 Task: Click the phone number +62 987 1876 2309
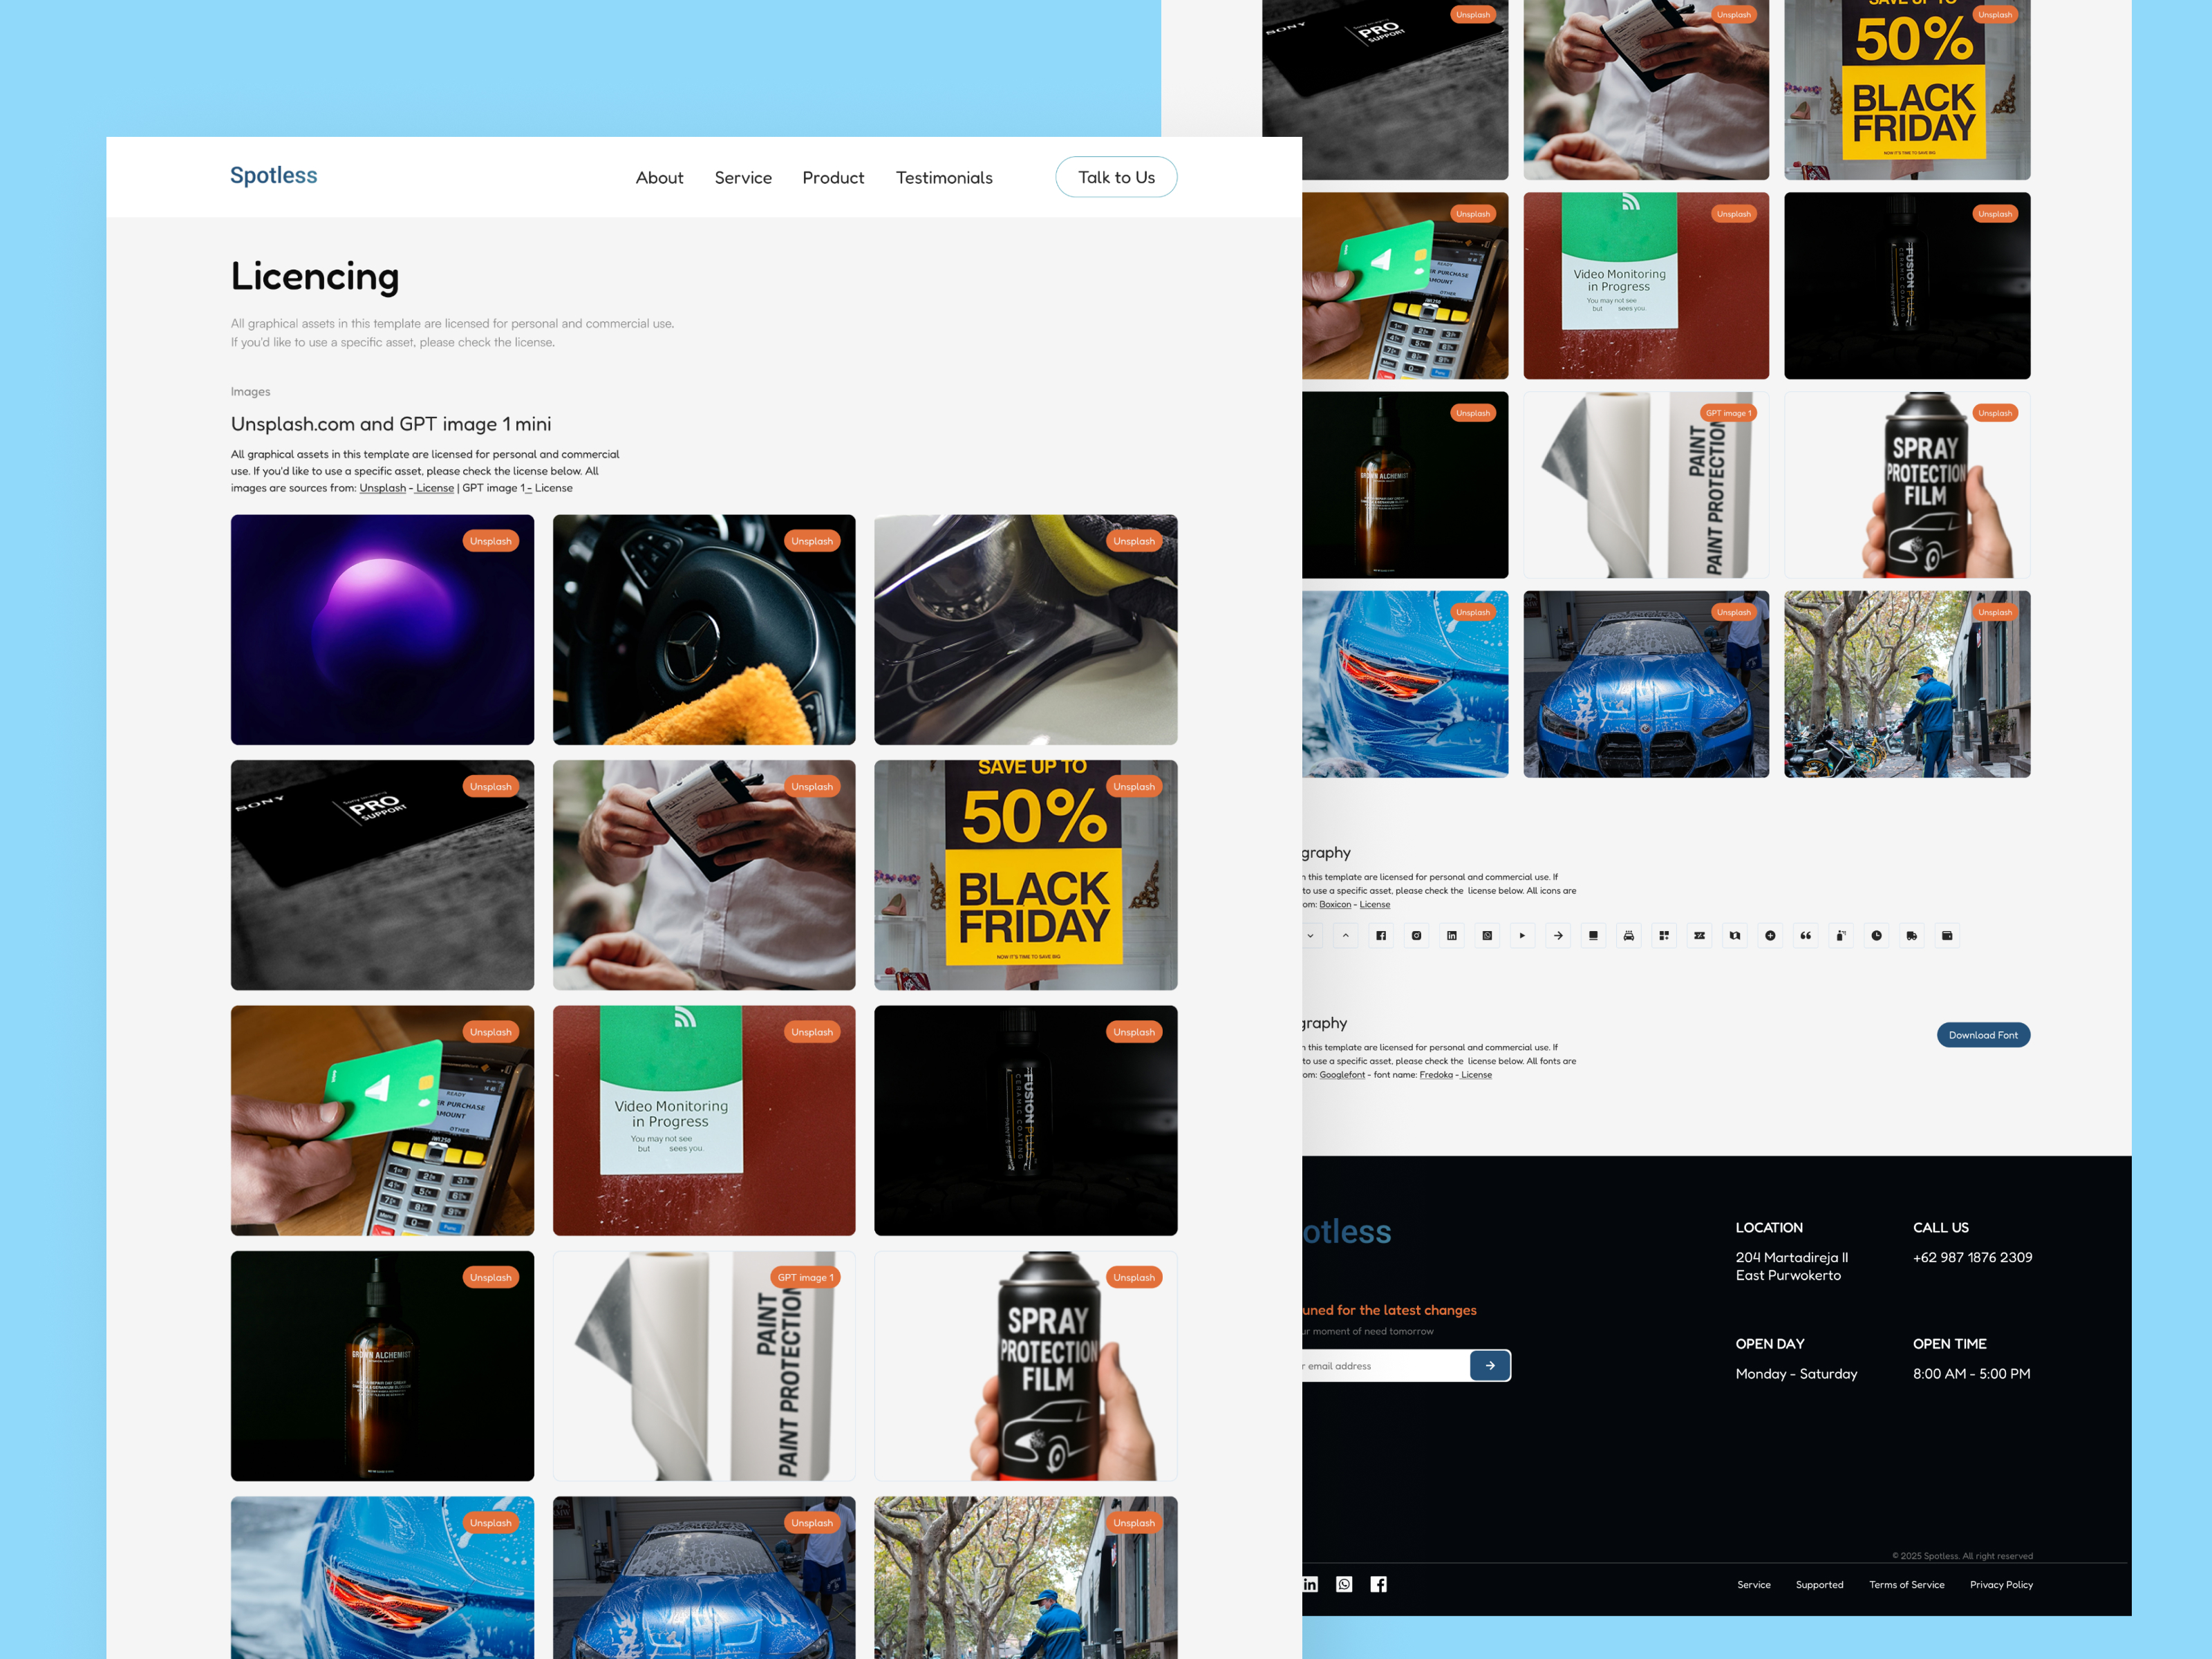(1972, 1257)
